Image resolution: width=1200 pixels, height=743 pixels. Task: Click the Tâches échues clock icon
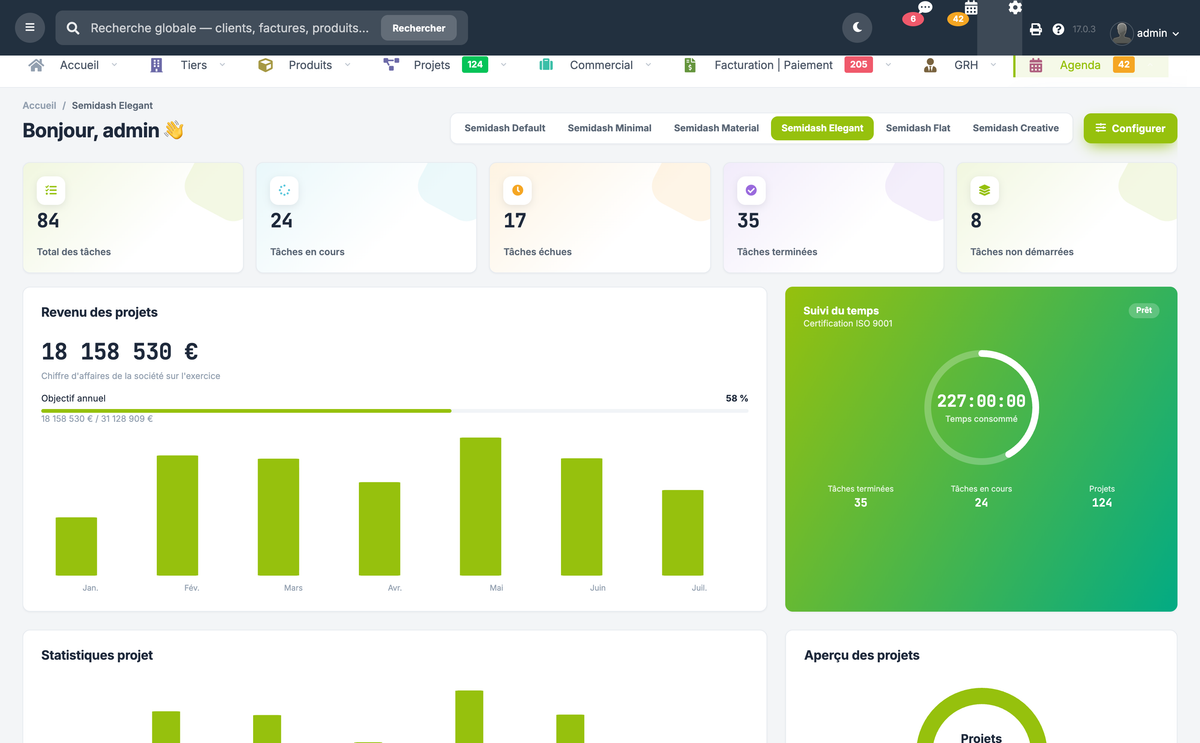518,189
